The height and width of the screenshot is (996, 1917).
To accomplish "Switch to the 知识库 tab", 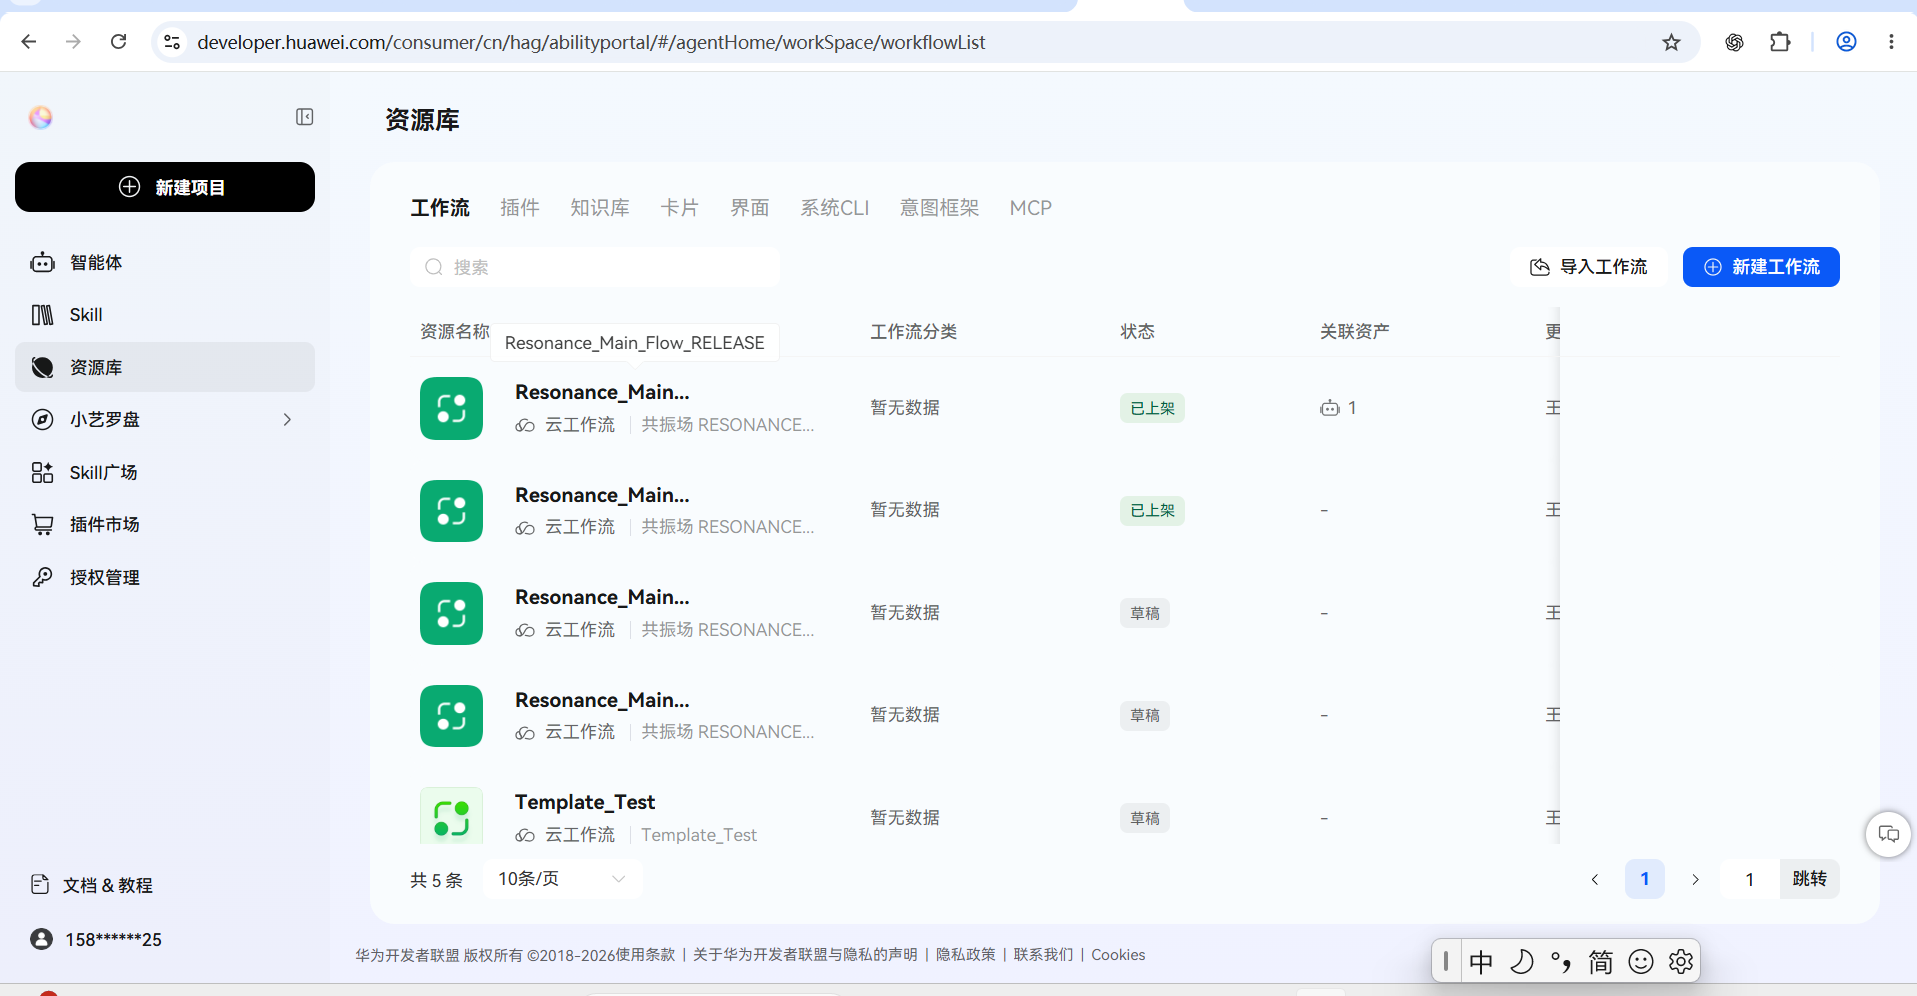I will click(x=600, y=208).
